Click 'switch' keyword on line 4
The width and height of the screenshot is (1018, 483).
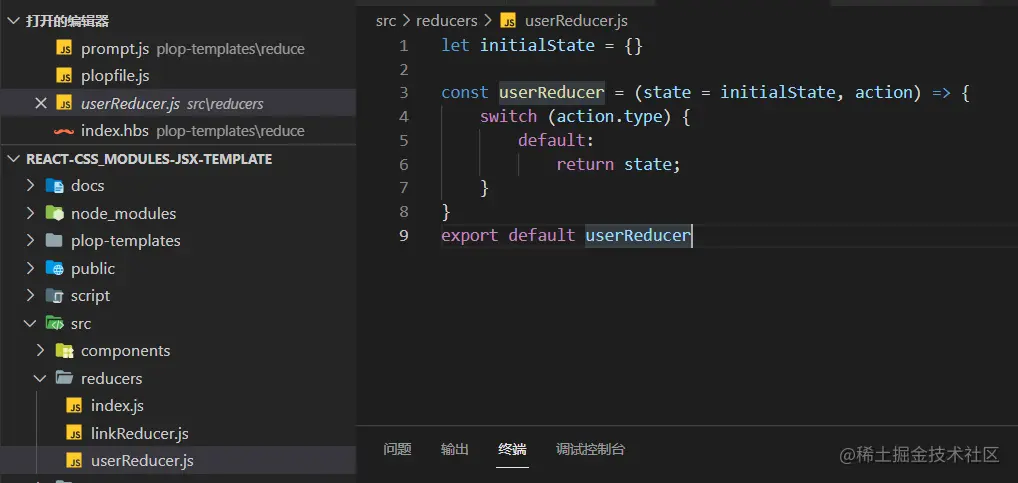pos(508,117)
